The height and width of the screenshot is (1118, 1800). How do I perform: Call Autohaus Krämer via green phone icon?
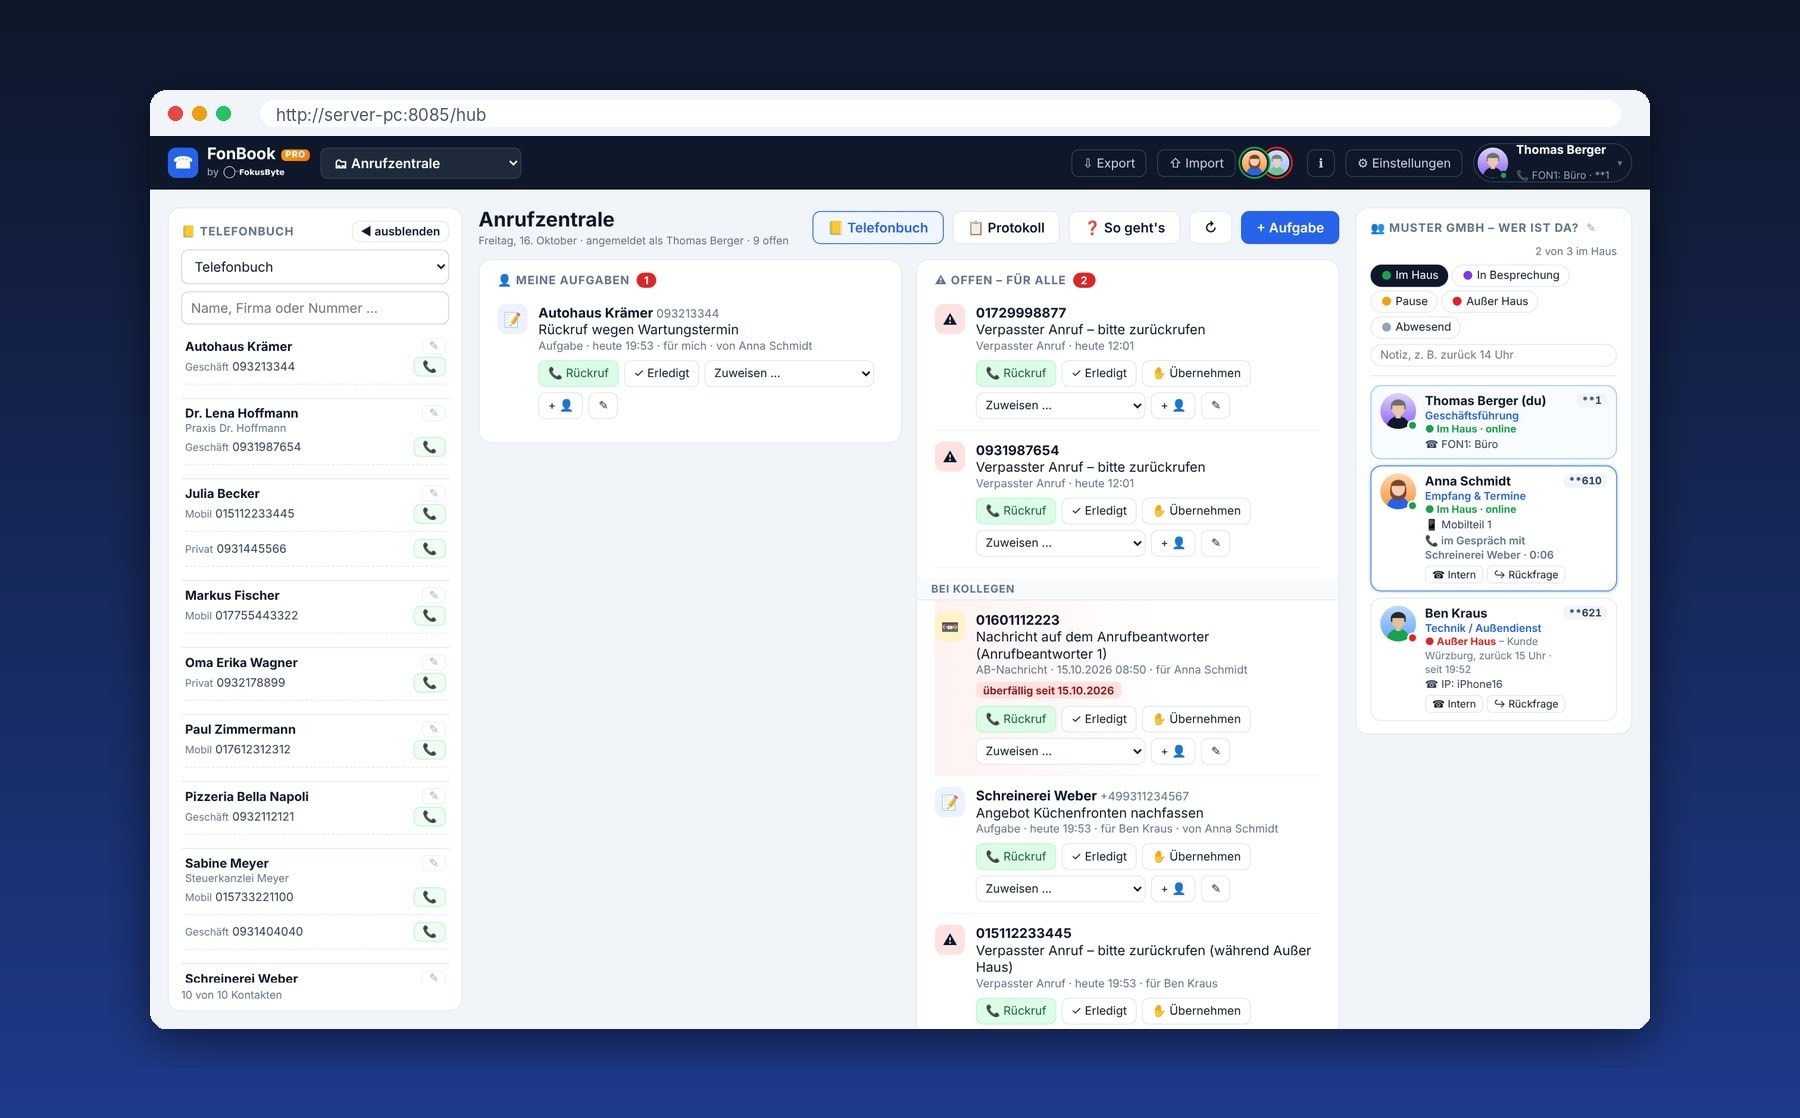[429, 367]
